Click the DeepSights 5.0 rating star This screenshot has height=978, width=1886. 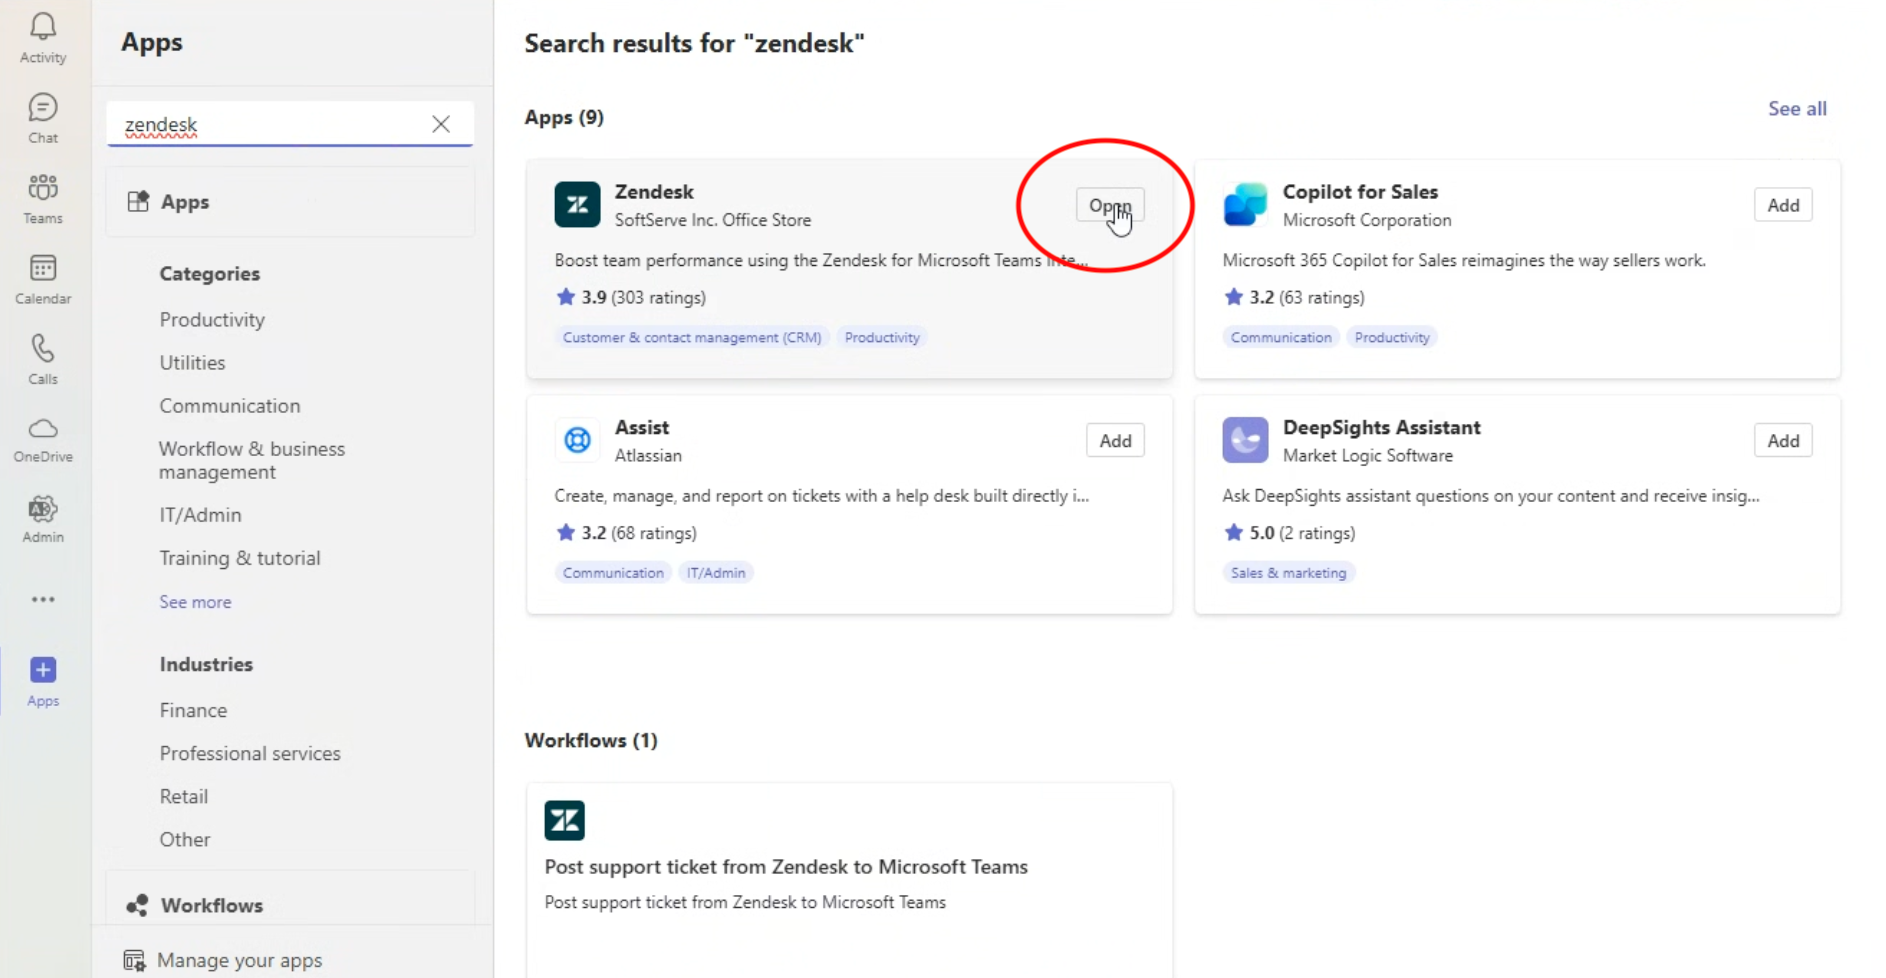1233,532
